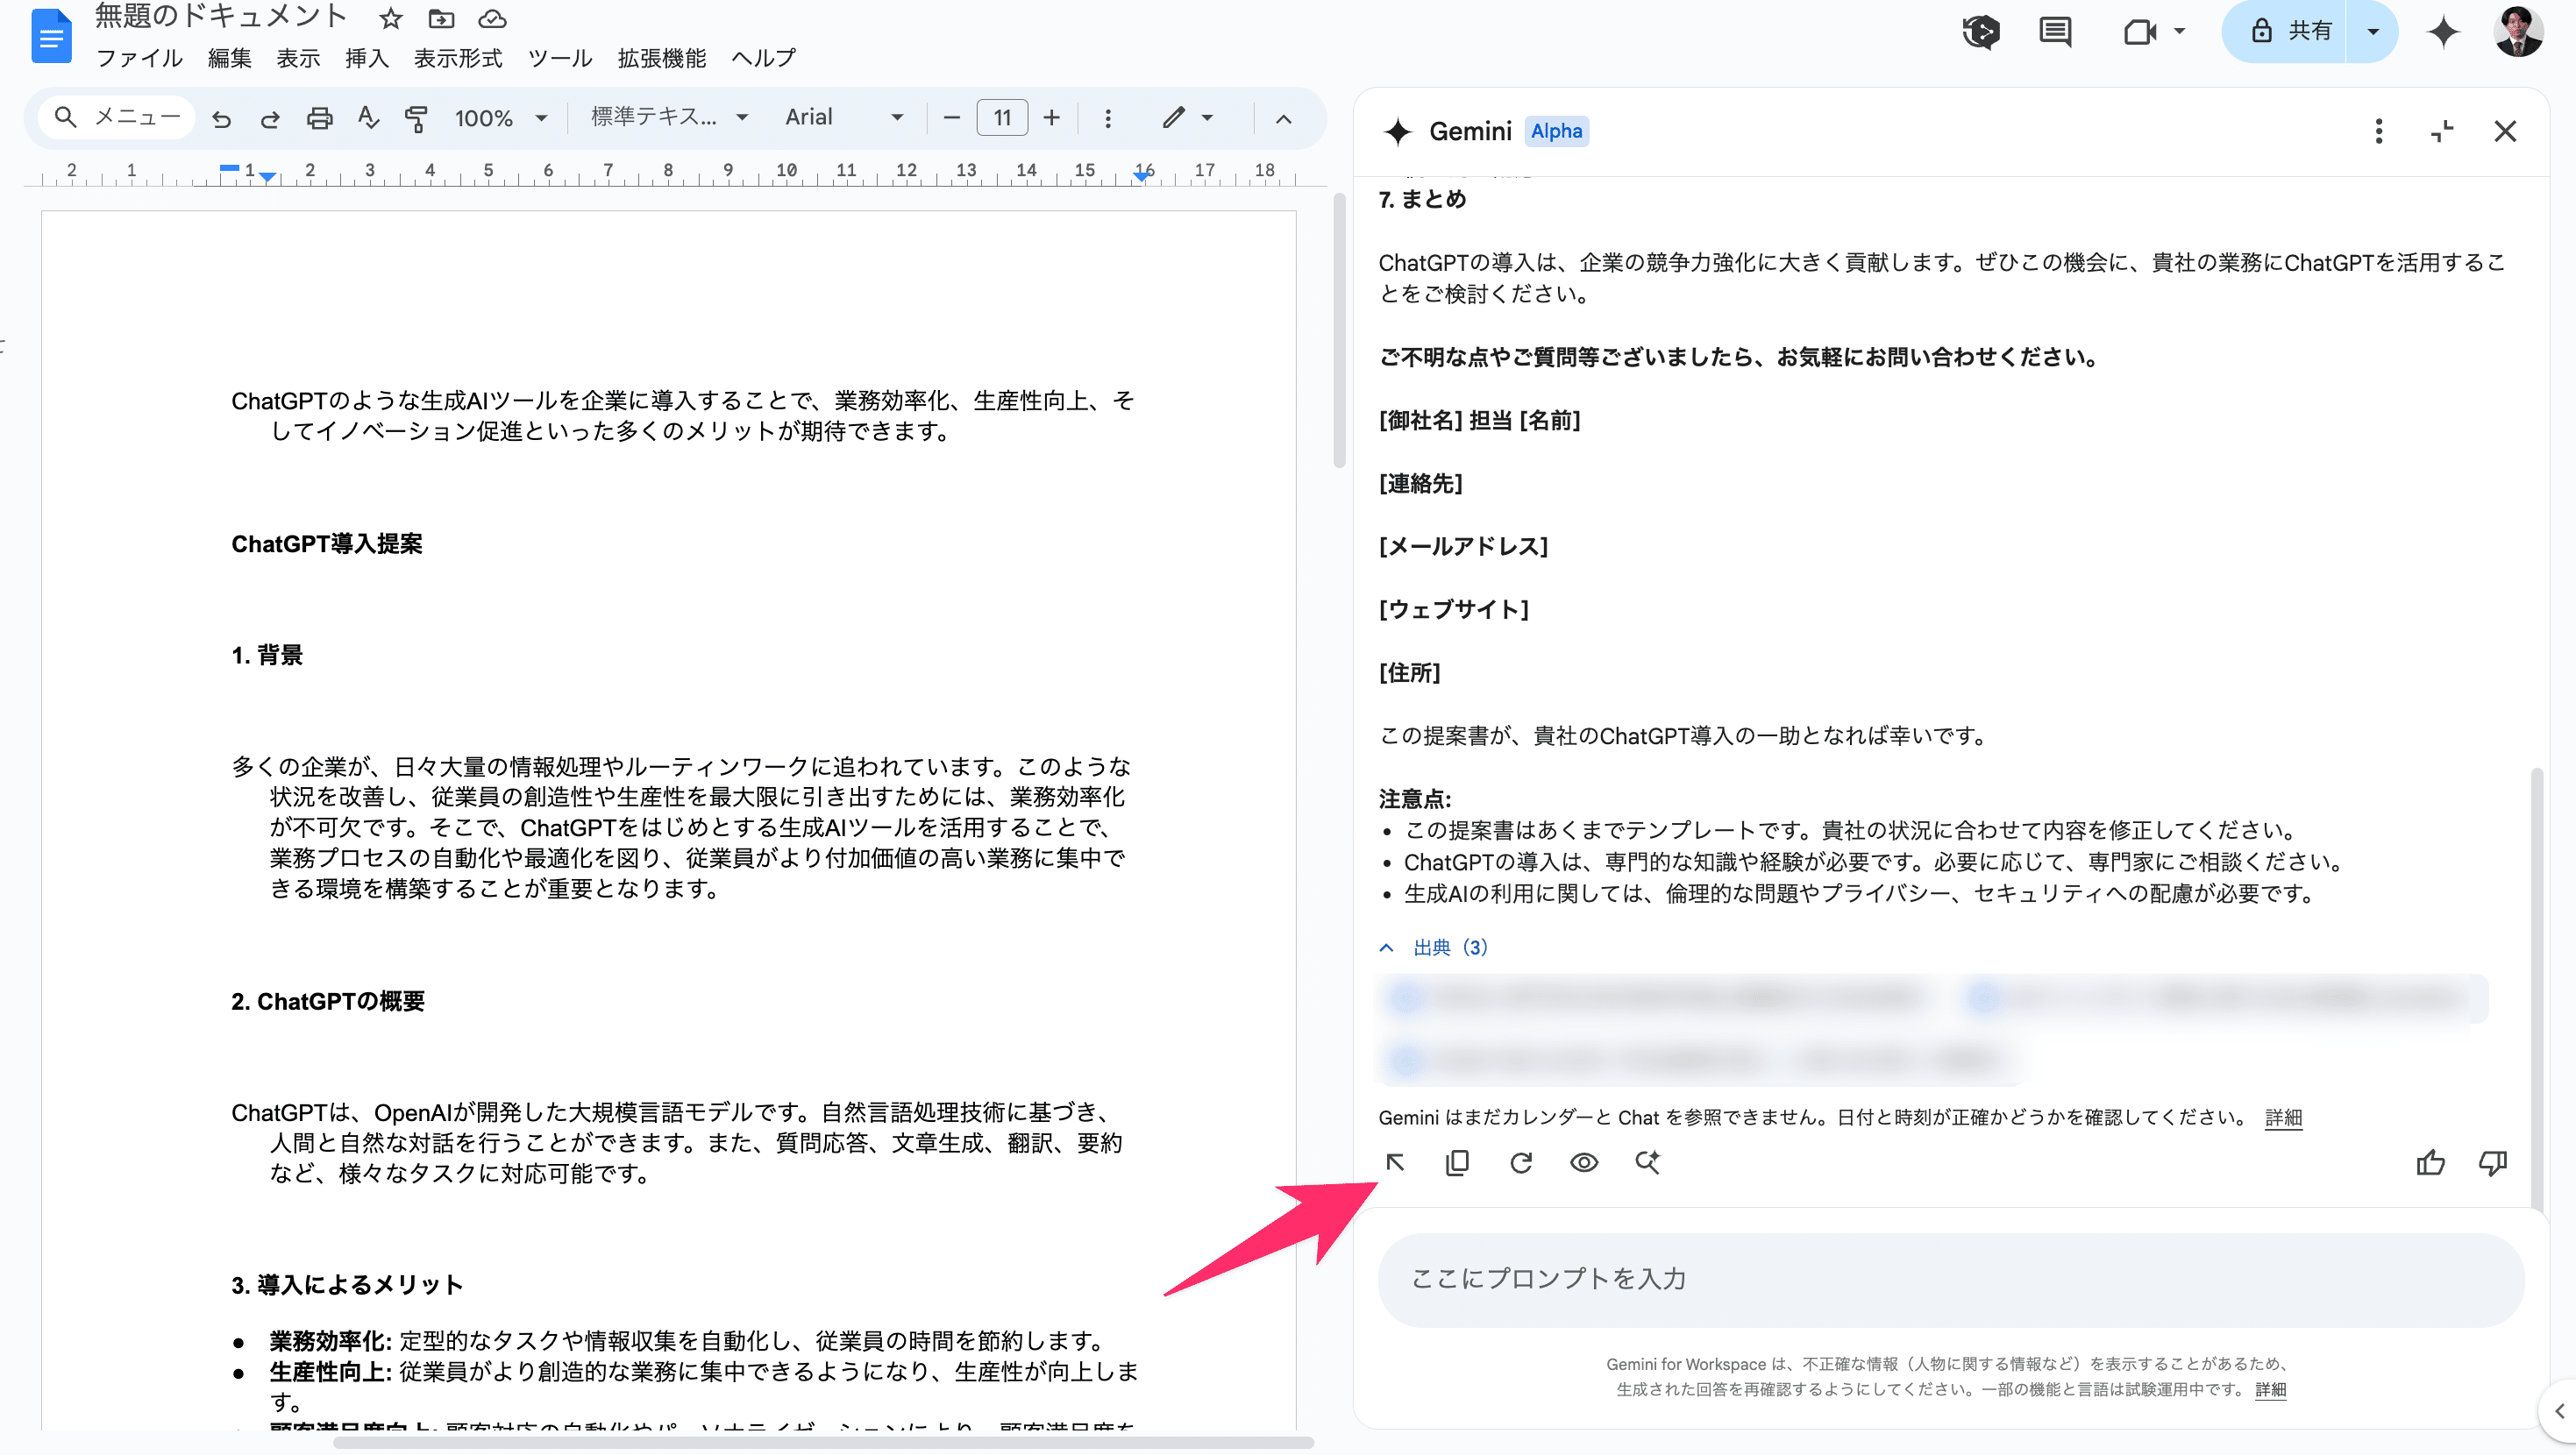
Task: Open the 挿入 menu
Action: [366, 58]
